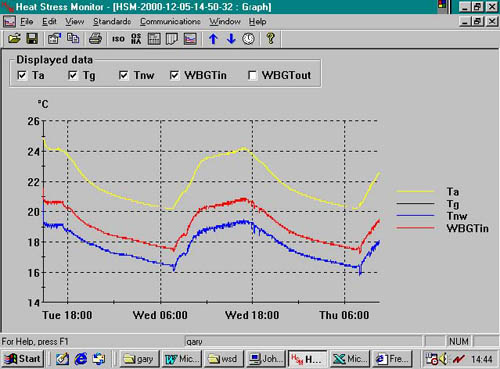Open the data table view icon
Image resolution: width=500 pixels, height=369 pixels.
point(154,39)
